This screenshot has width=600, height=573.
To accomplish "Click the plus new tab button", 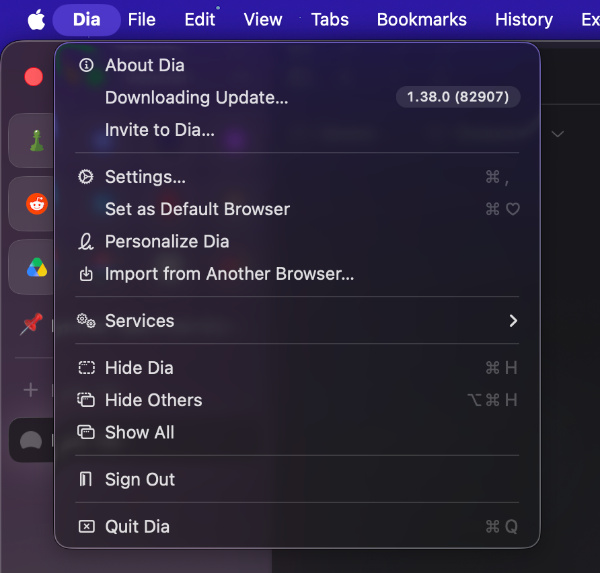I will click(x=31, y=390).
